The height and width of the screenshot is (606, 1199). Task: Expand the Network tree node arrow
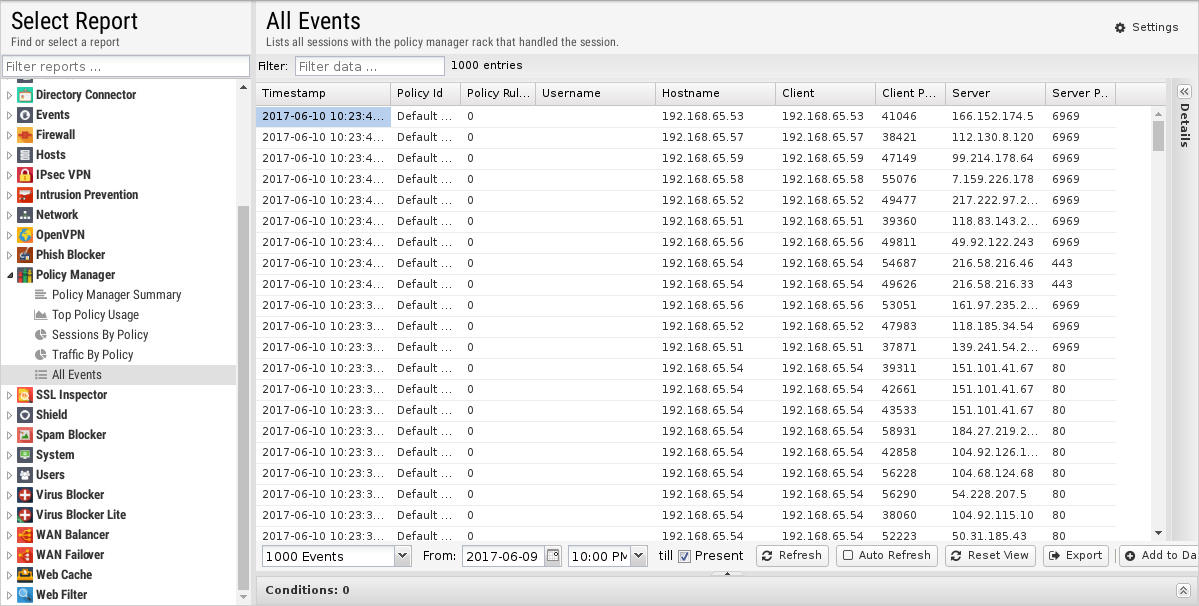pos(10,215)
